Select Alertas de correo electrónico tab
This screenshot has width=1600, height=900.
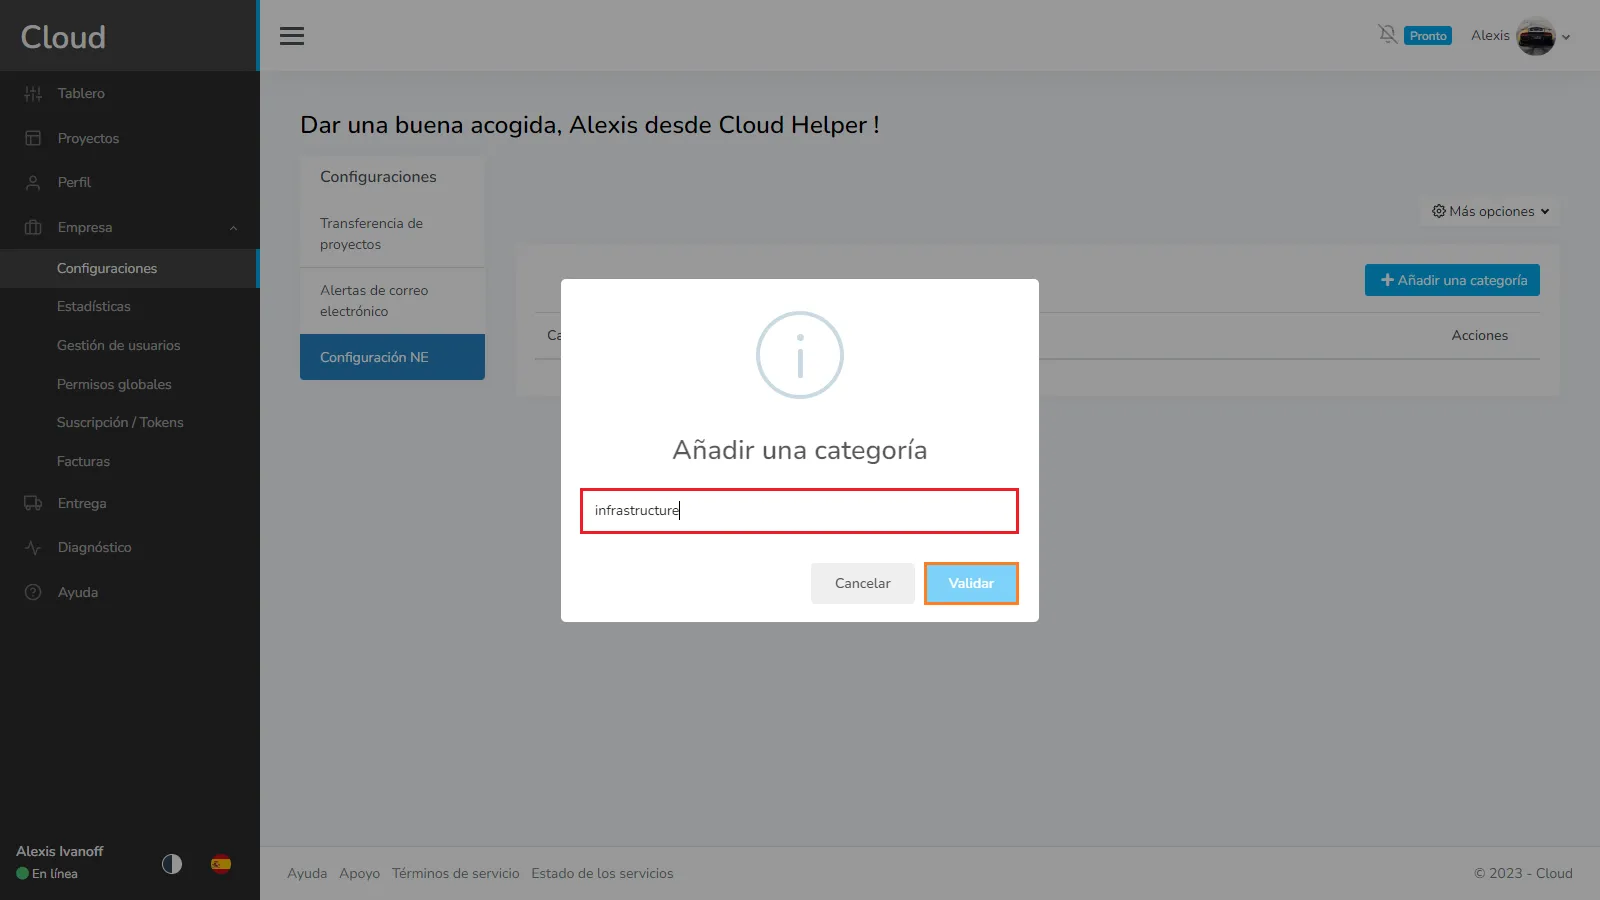392,301
